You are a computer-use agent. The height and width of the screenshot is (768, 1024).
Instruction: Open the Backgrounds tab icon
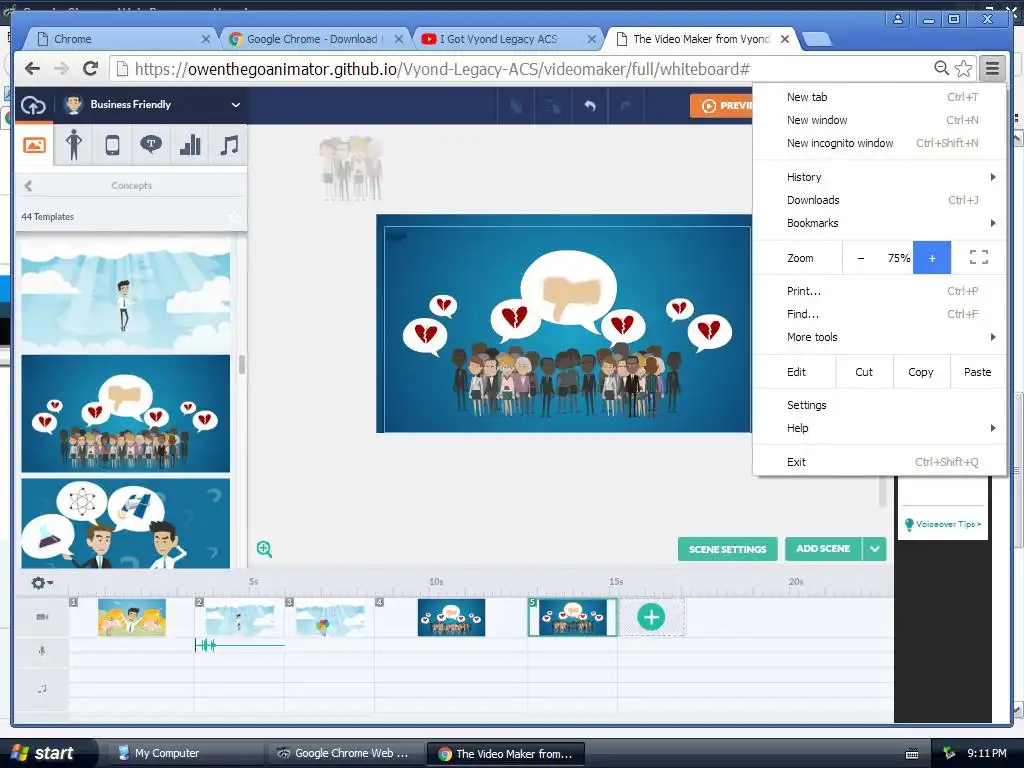point(35,145)
